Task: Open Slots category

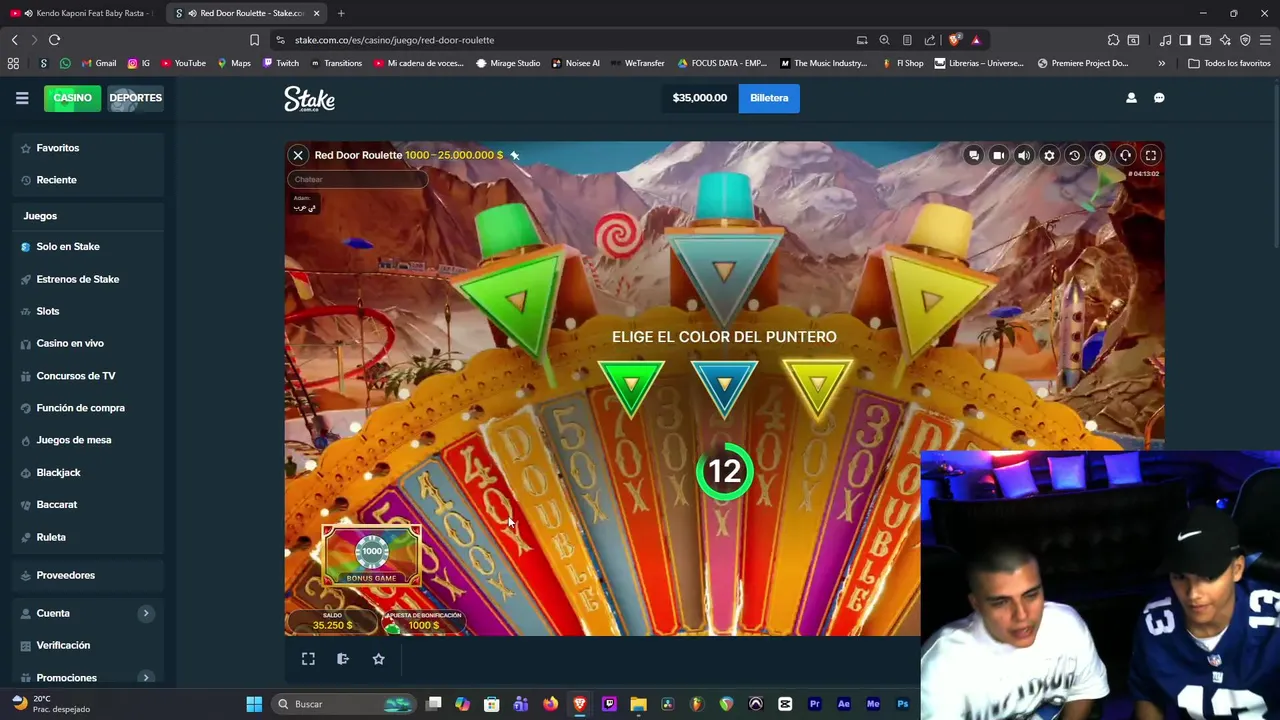Action: (88, 311)
